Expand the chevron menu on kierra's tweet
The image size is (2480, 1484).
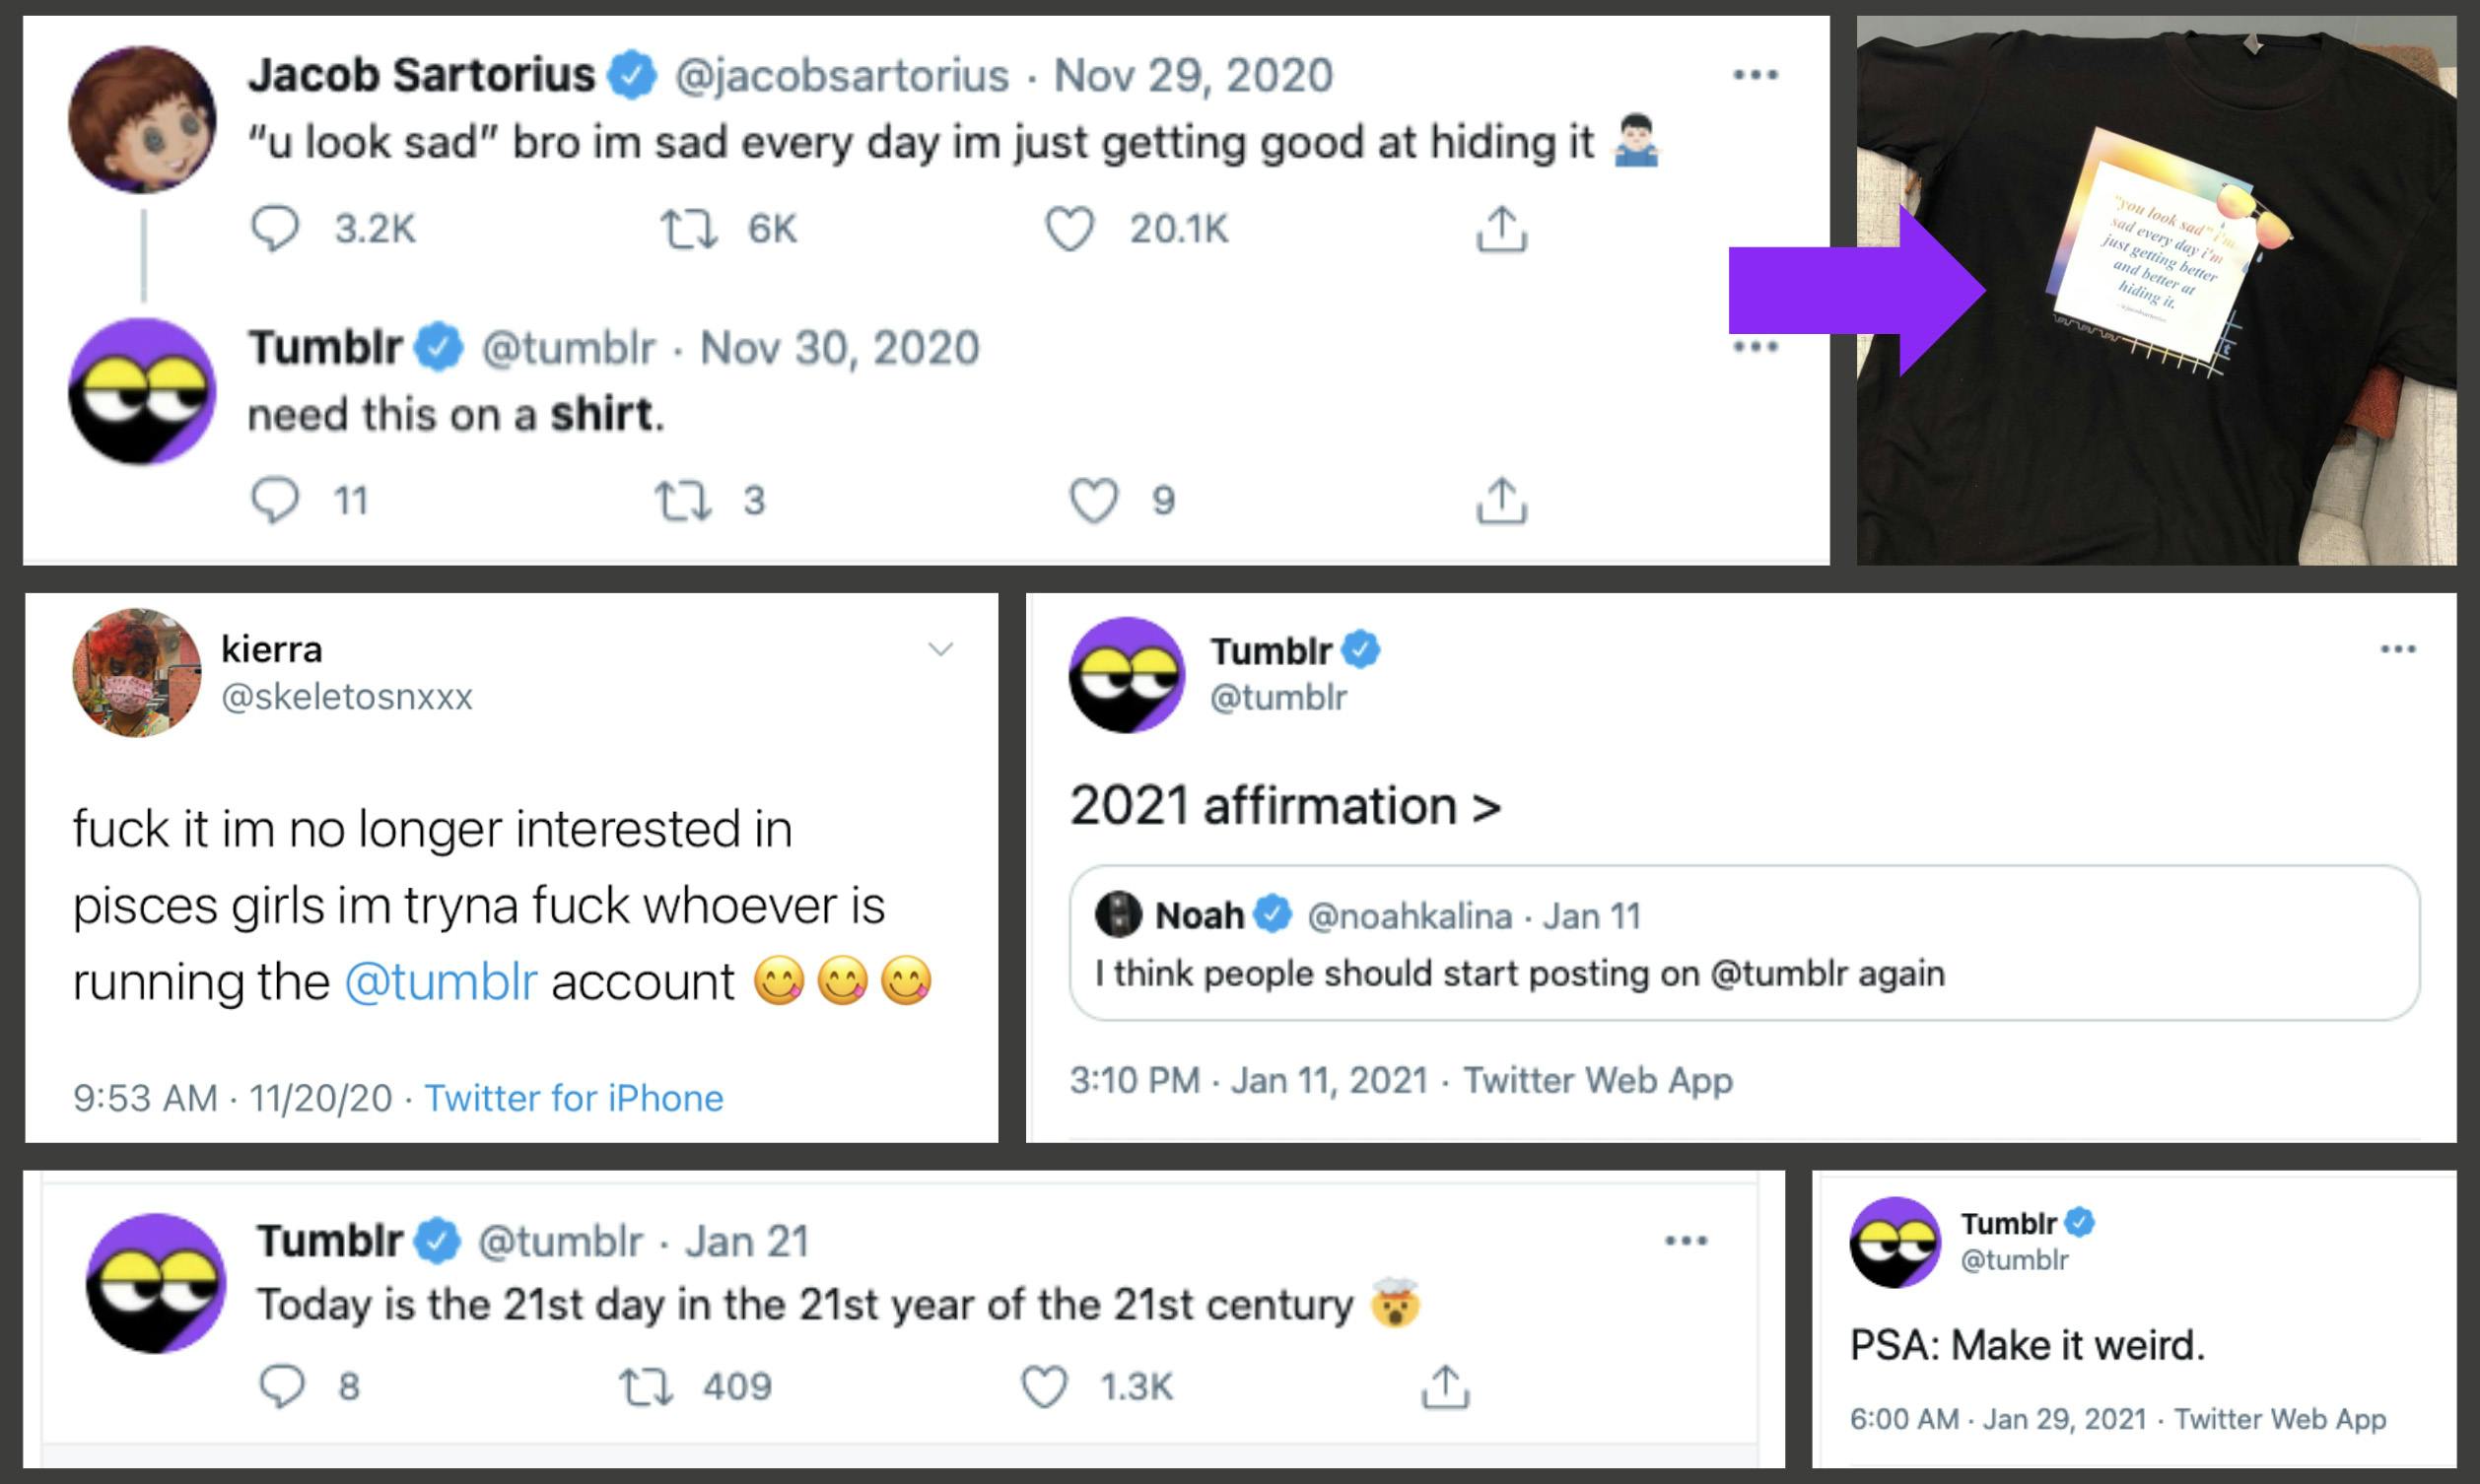(x=940, y=650)
